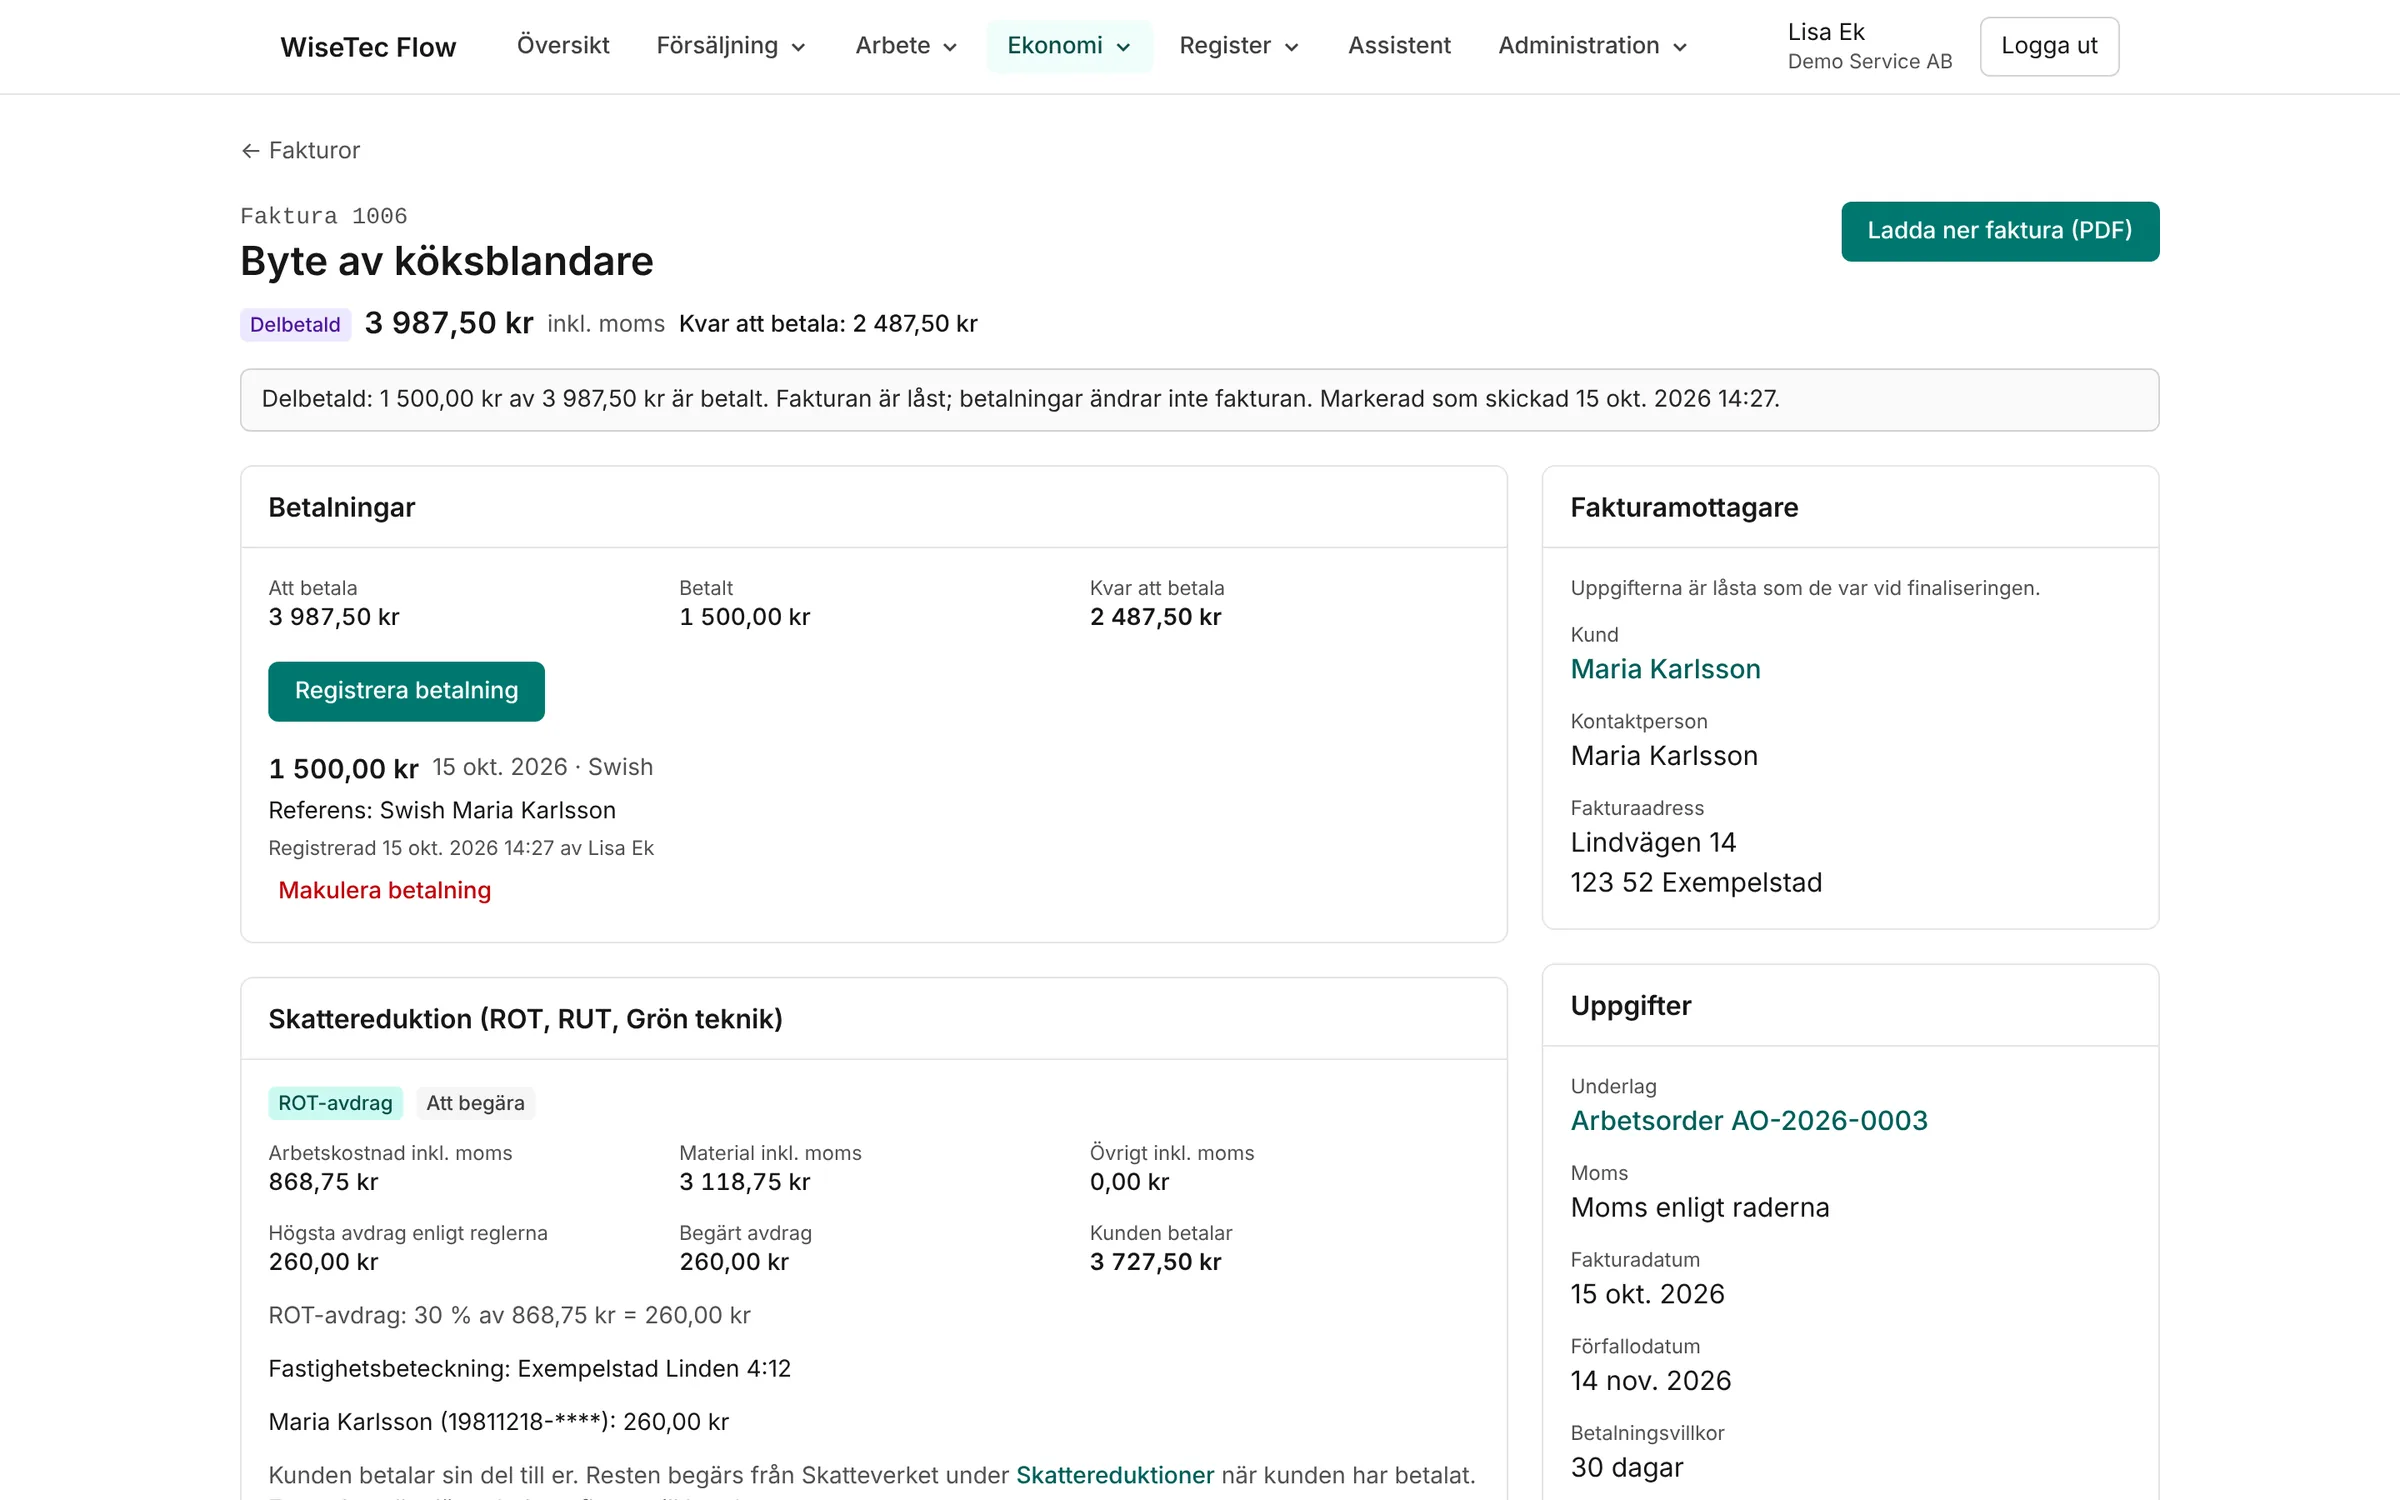Click the Fastighetsbeteckning: Exempelstad Linden 4:12 text
Viewport: 2400px width, 1500px height.
(529, 1368)
